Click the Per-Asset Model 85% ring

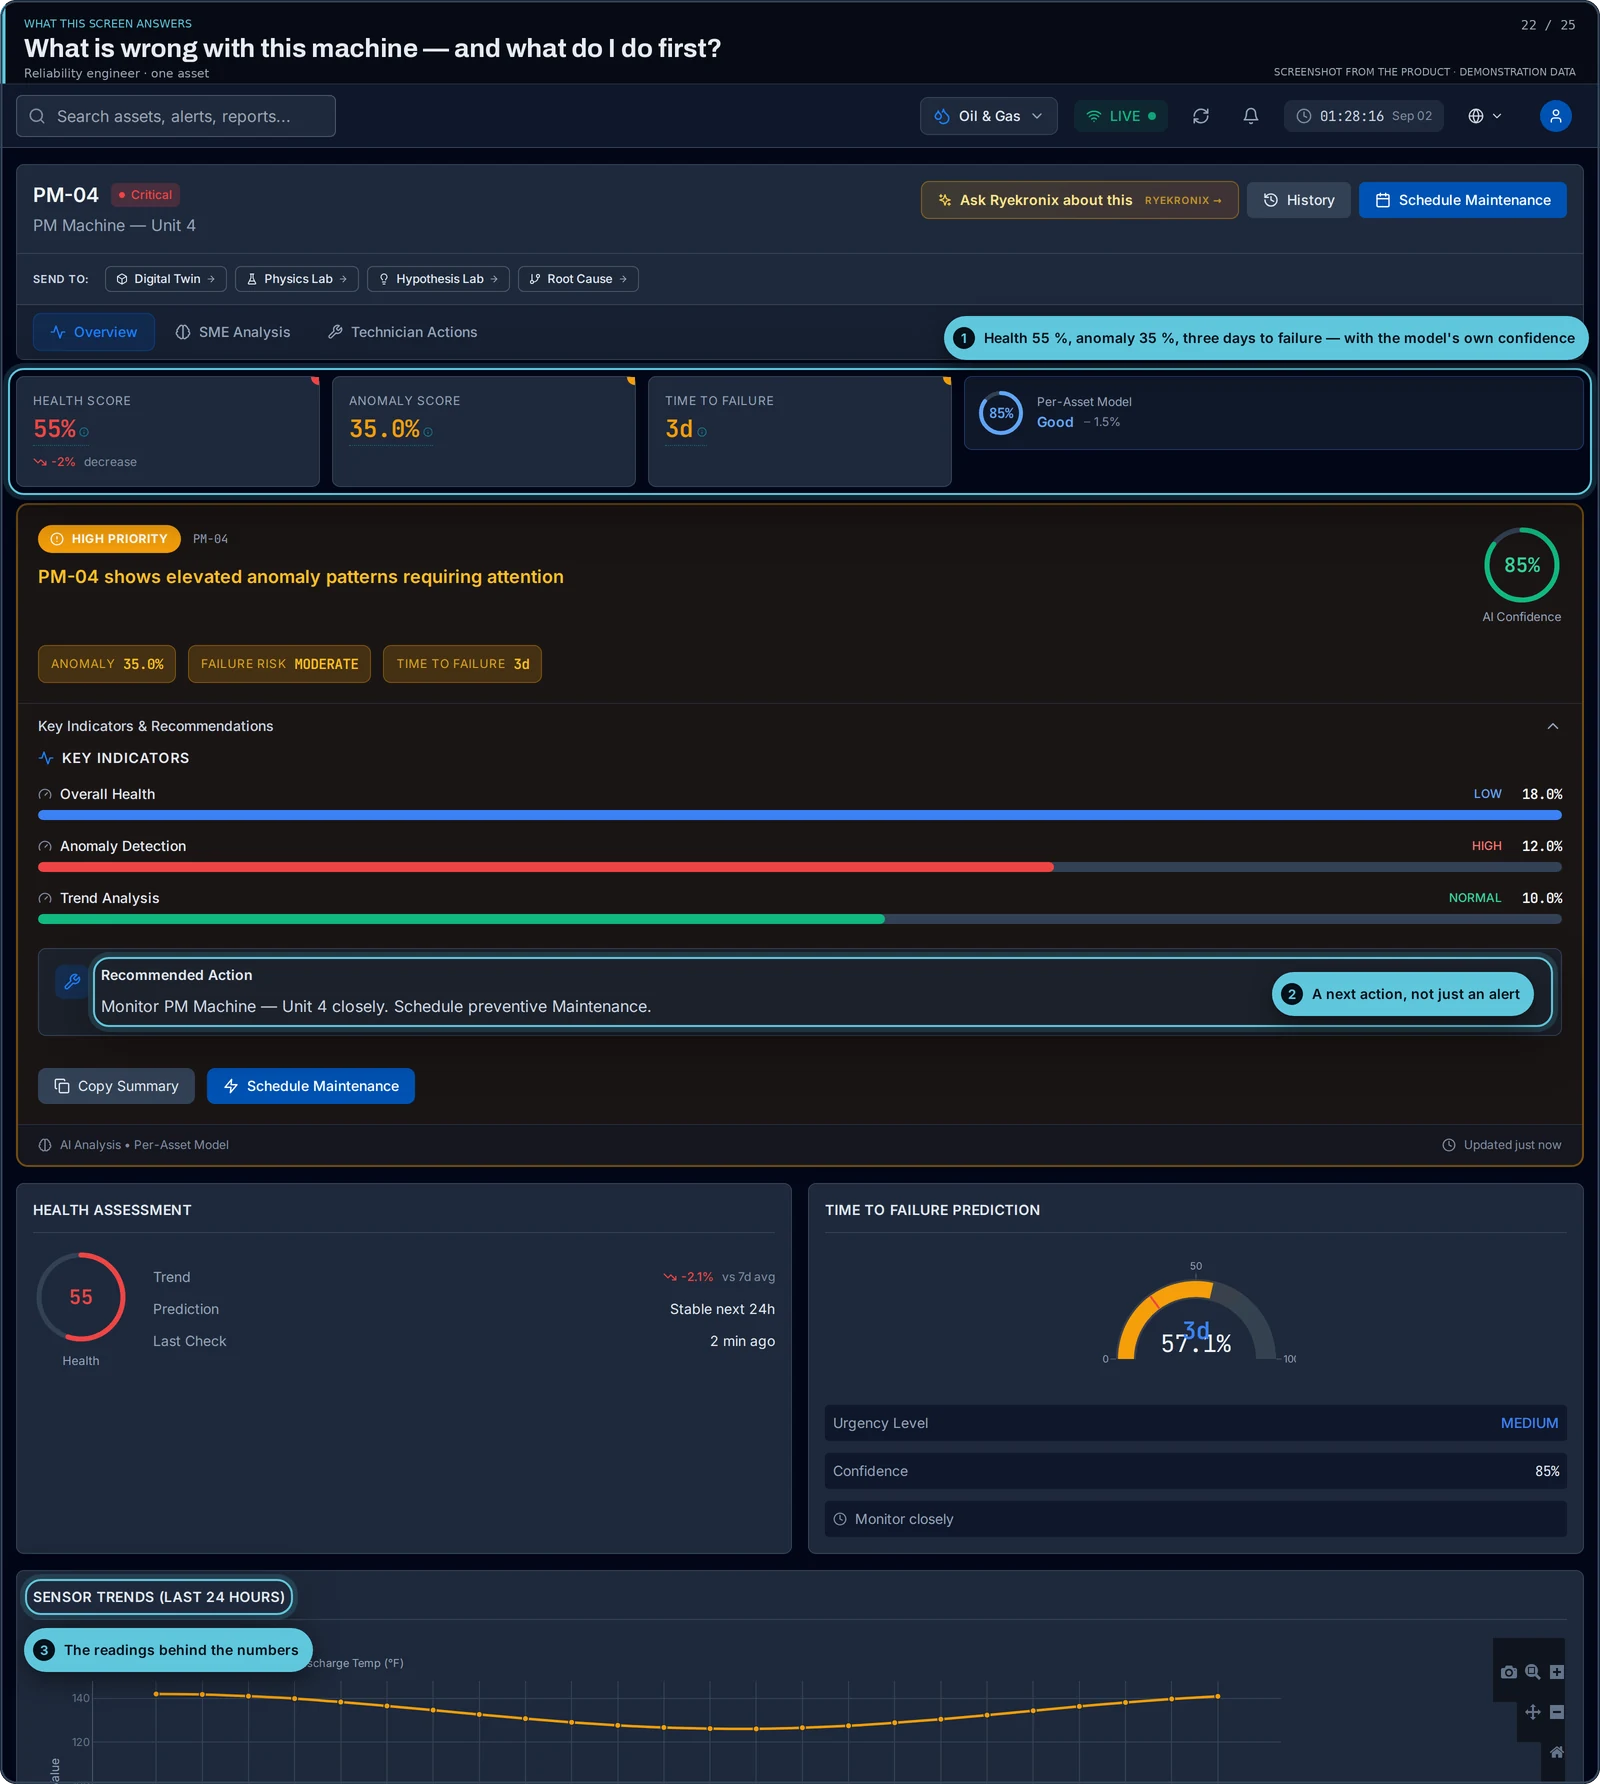pyautogui.click(x=1000, y=413)
